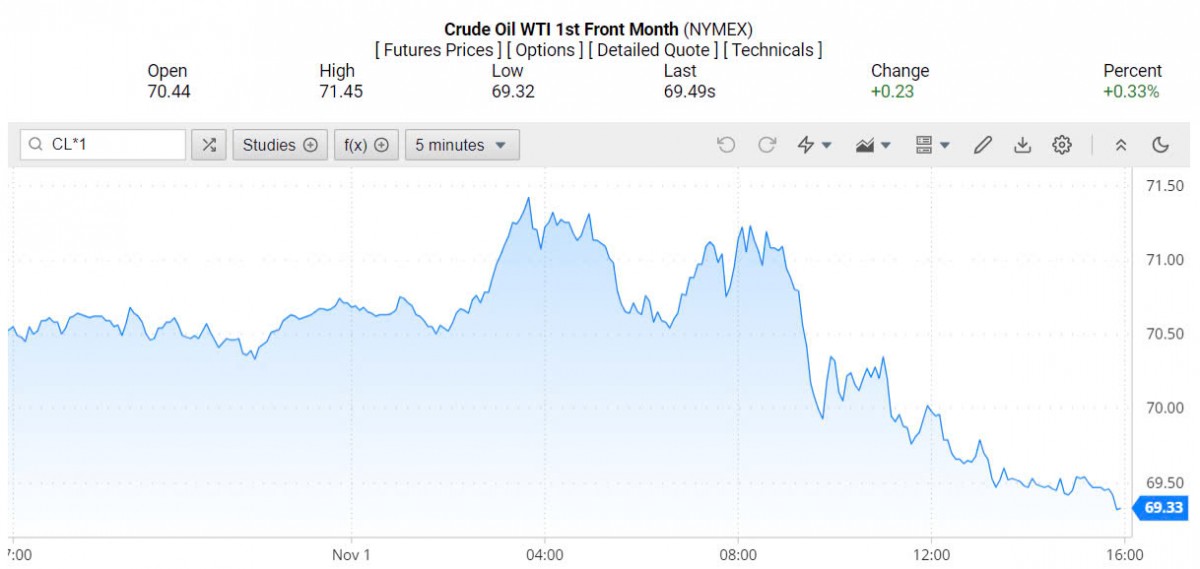Screen dimensions: 1200x569
Task: Add Studies to the chart
Action: point(279,145)
